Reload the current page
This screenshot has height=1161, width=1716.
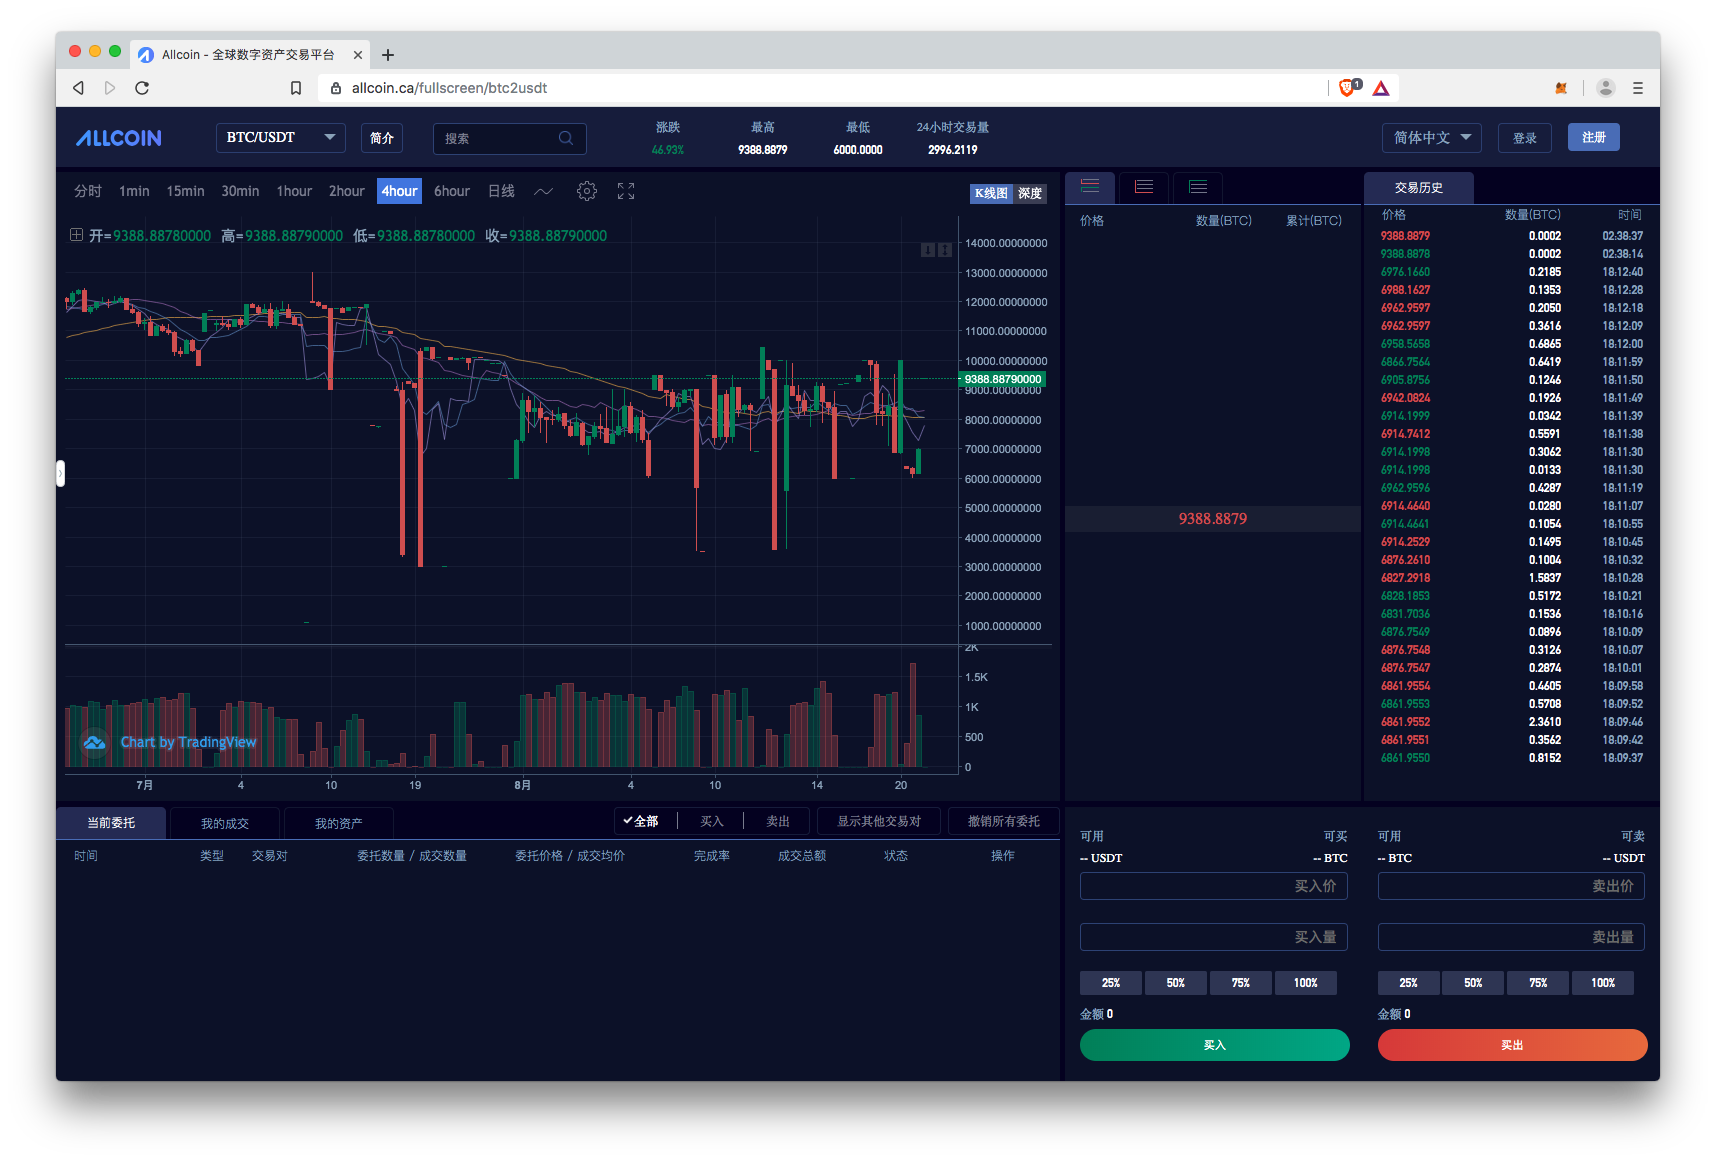(x=142, y=88)
